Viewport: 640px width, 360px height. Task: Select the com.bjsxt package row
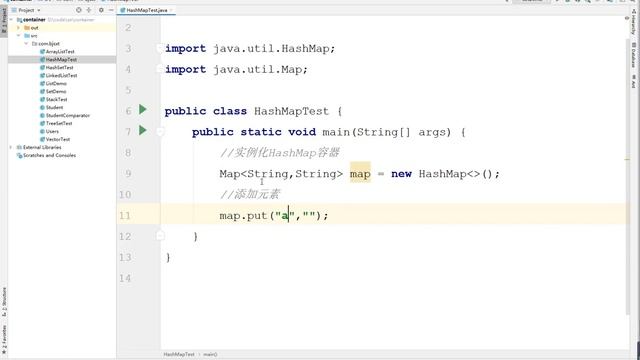[x=62, y=44]
